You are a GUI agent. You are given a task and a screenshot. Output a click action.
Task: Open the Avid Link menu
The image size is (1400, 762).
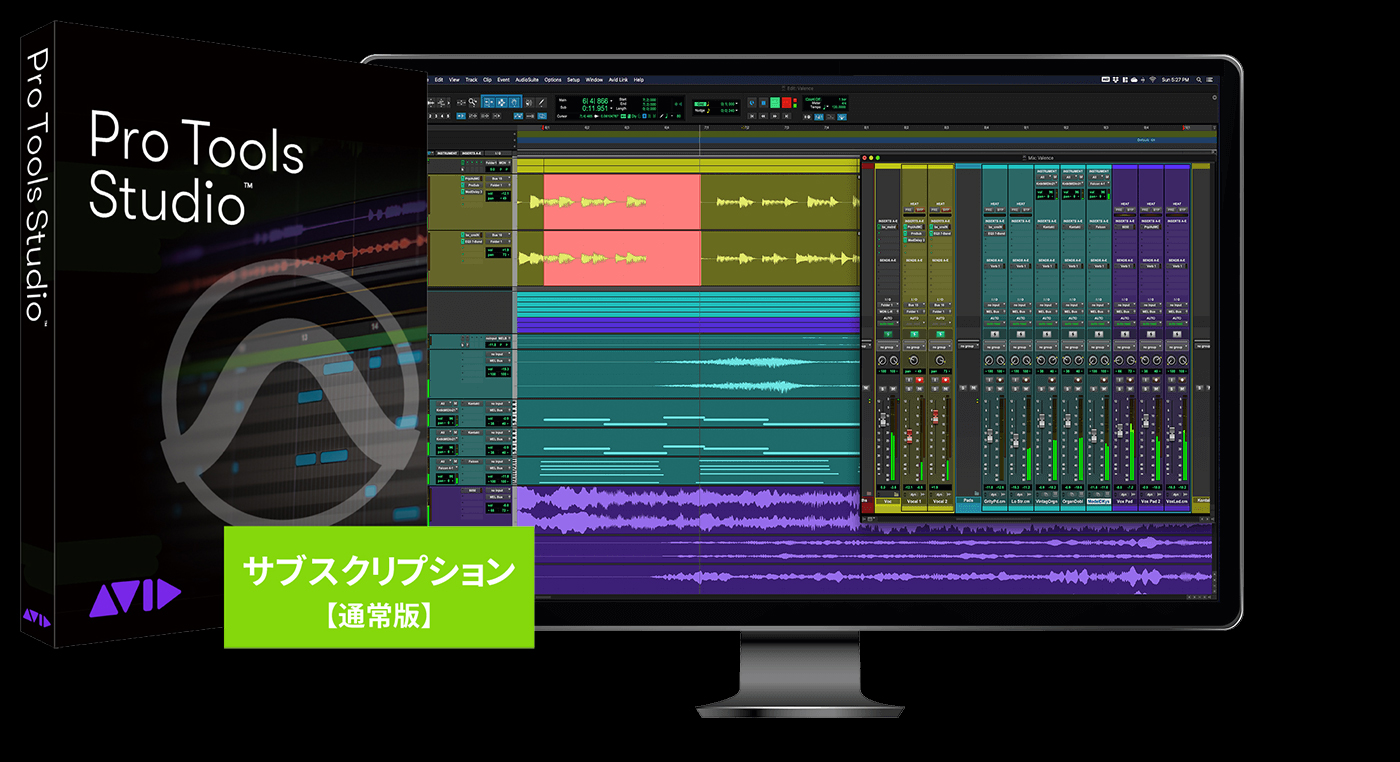pyautogui.click(x=618, y=80)
